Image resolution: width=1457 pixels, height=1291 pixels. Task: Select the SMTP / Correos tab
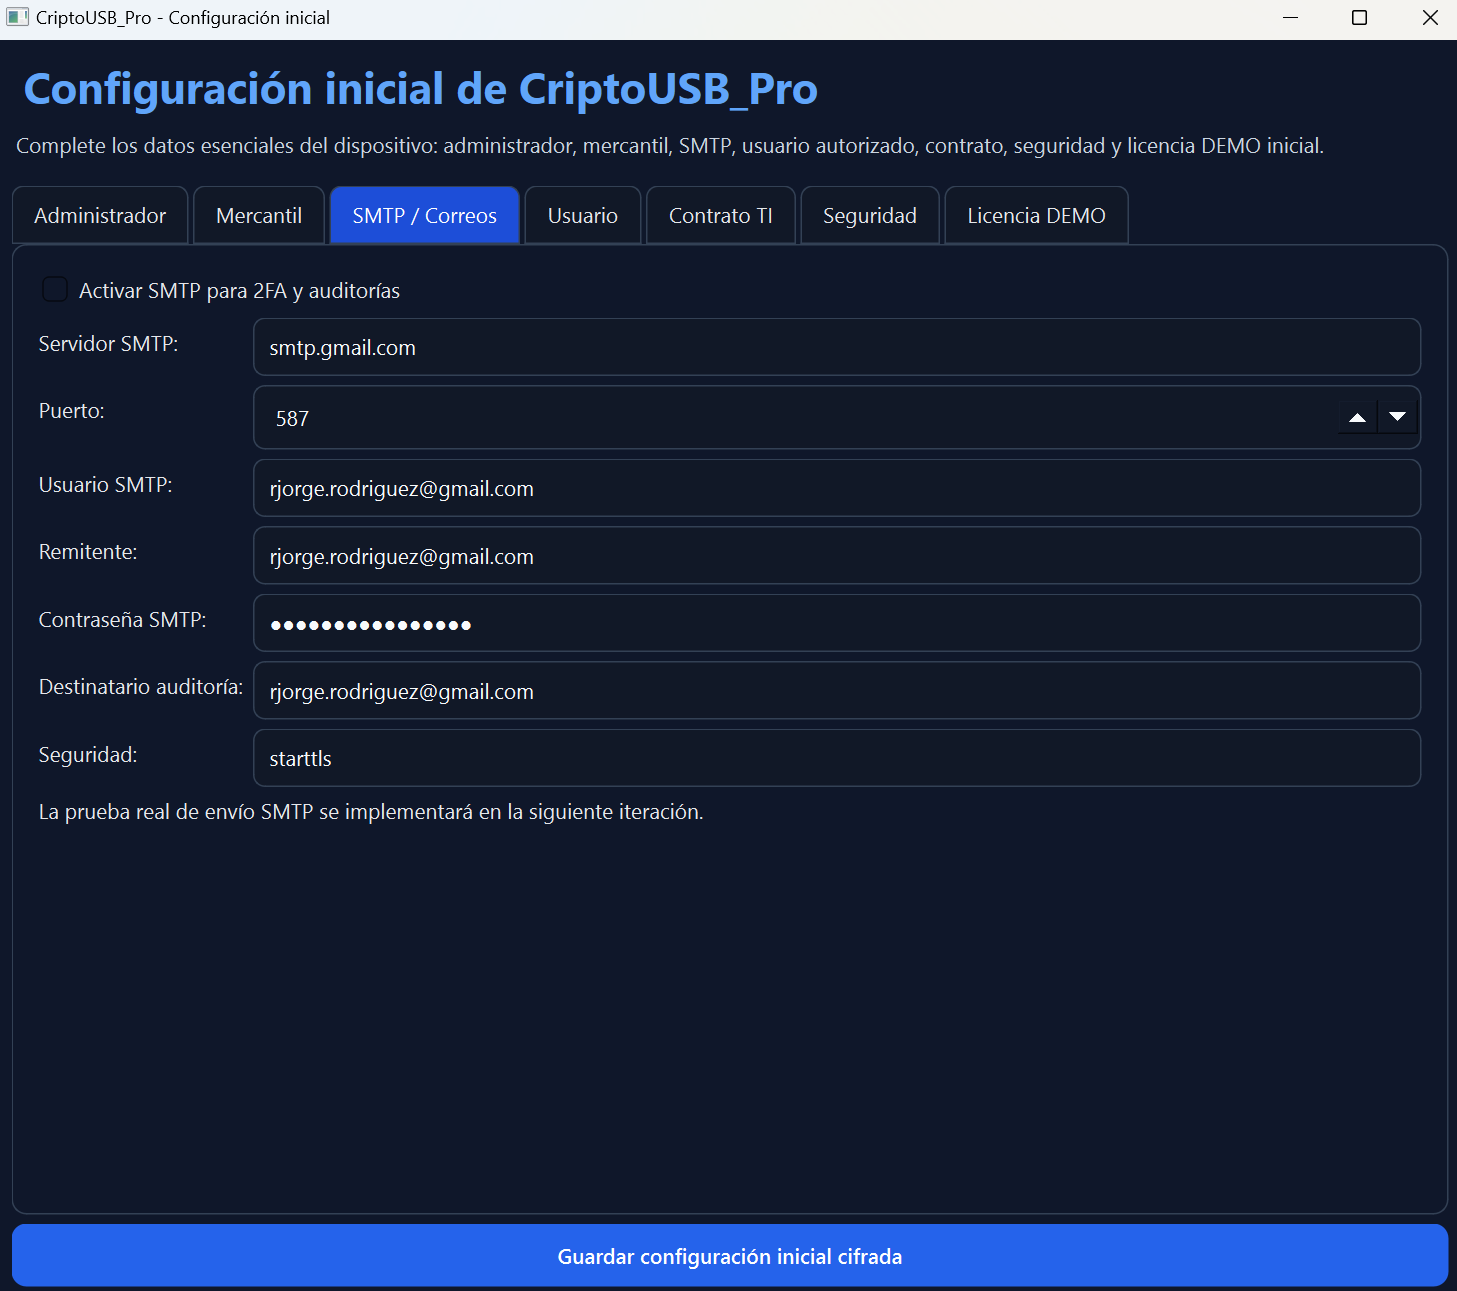click(x=425, y=215)
